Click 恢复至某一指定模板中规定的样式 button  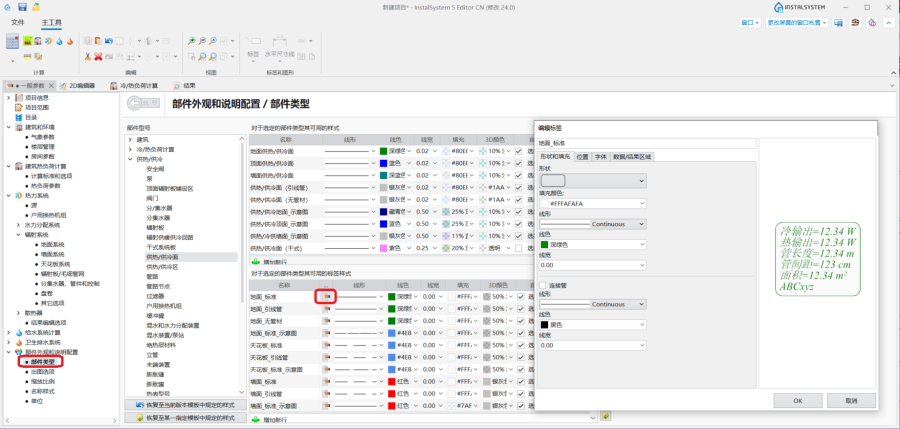pyautogui.click(x=186, y=418)
